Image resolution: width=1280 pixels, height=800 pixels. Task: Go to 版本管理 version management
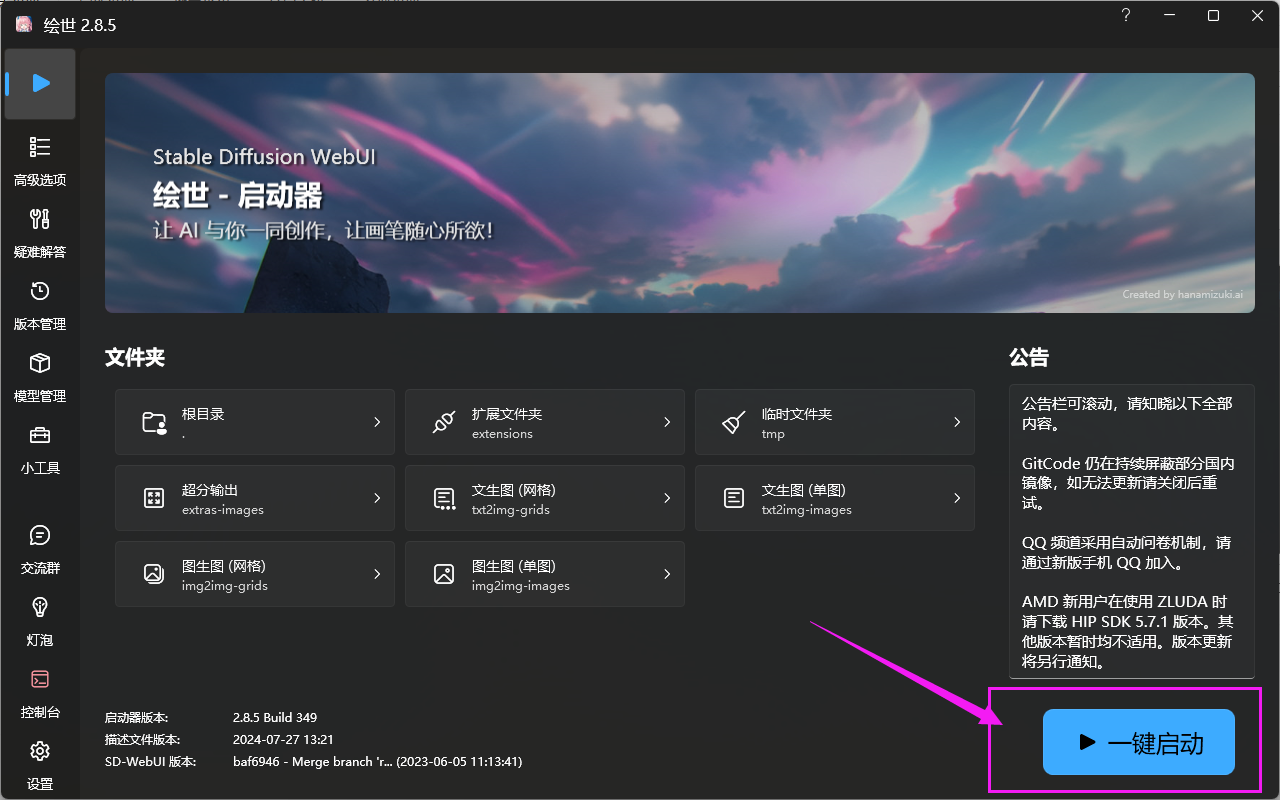pyautogui.click(x=40, y=305)
